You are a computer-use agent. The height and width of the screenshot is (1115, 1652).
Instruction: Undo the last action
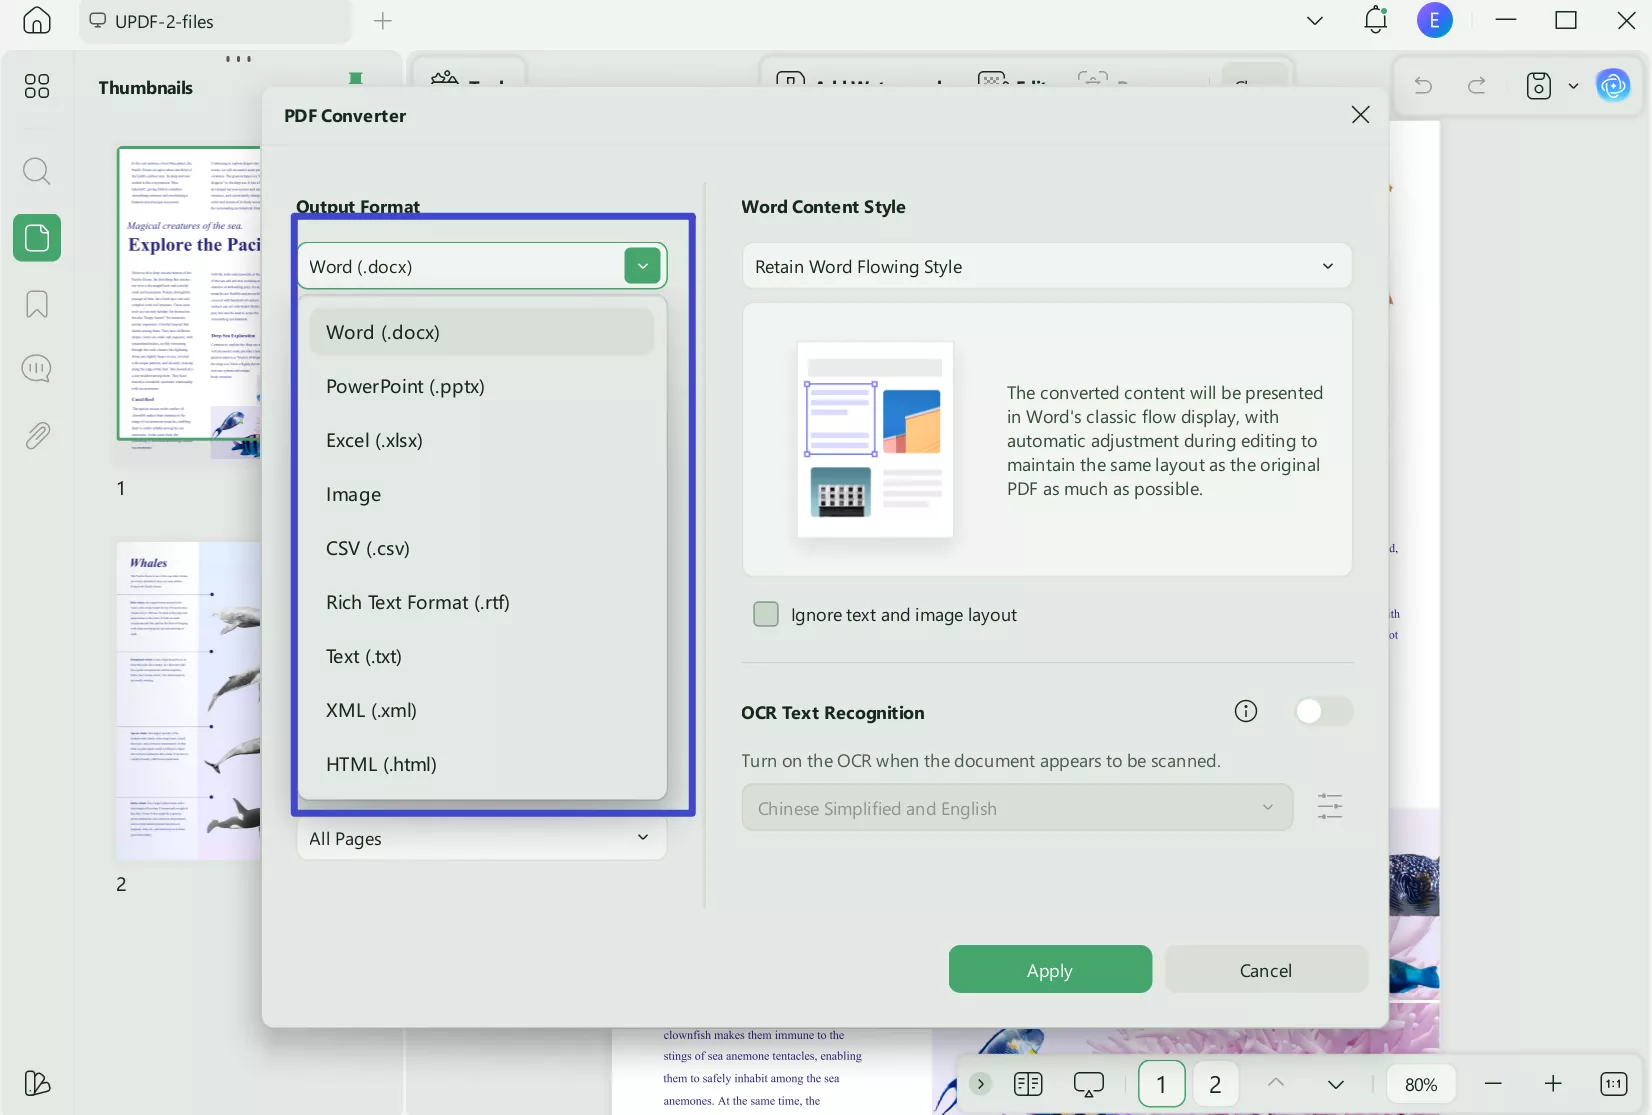coord(1422,86)
